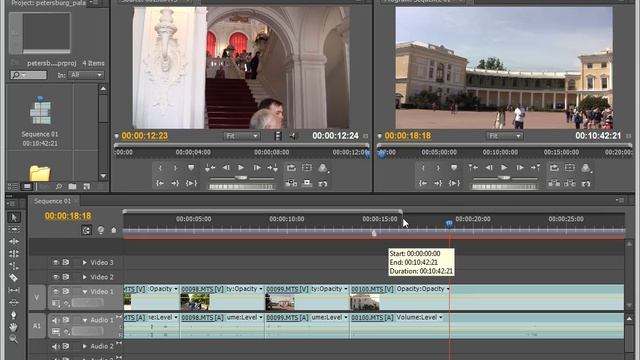Open the In: All dropdown

(86, 75)
